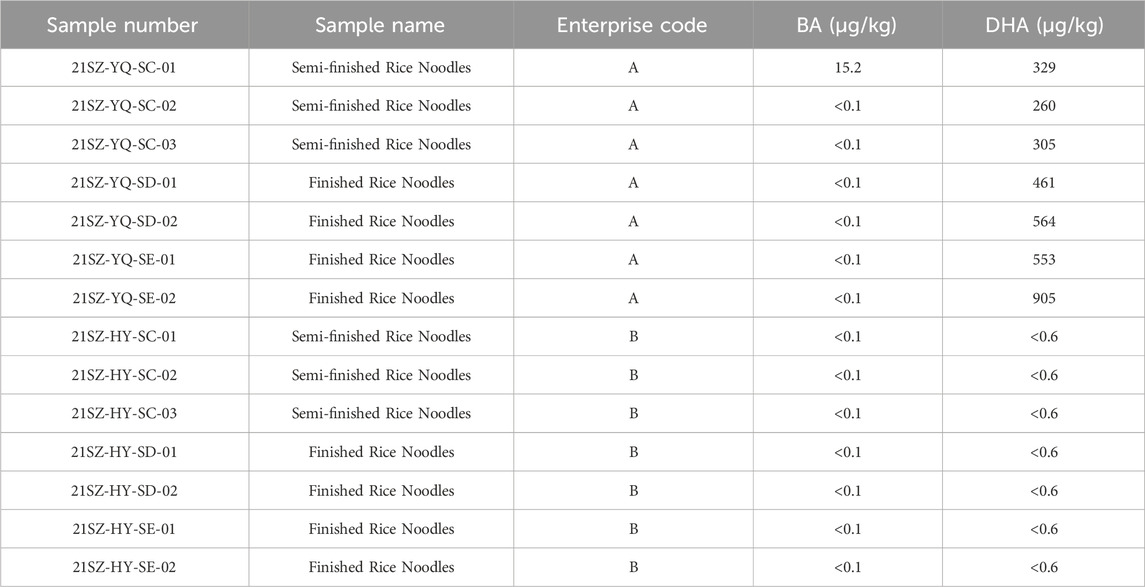Select sample number 21SZ-HY-SE-02

pyautogui.click(x=123, y=567)
